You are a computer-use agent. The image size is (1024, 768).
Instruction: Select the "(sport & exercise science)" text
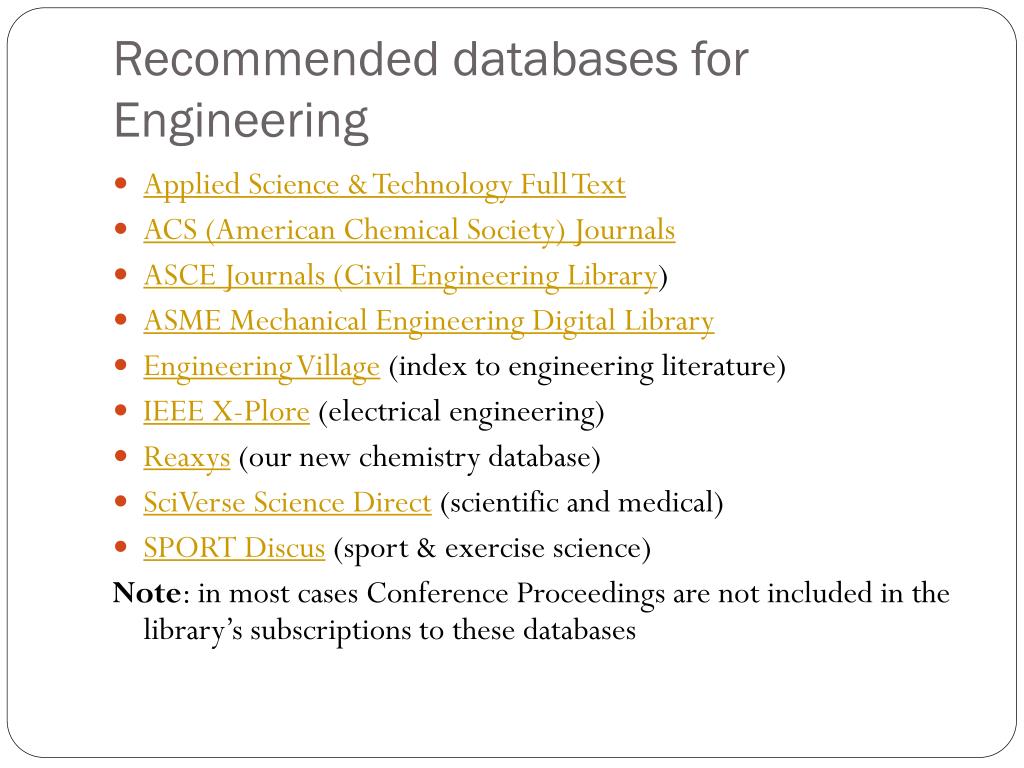click(x=492, y=548)
